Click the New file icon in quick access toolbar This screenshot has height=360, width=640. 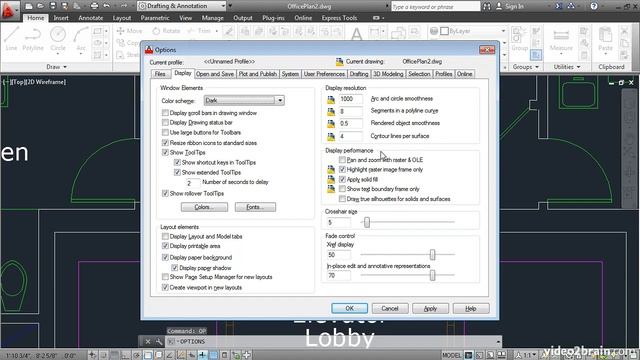(x=29, y=6)
